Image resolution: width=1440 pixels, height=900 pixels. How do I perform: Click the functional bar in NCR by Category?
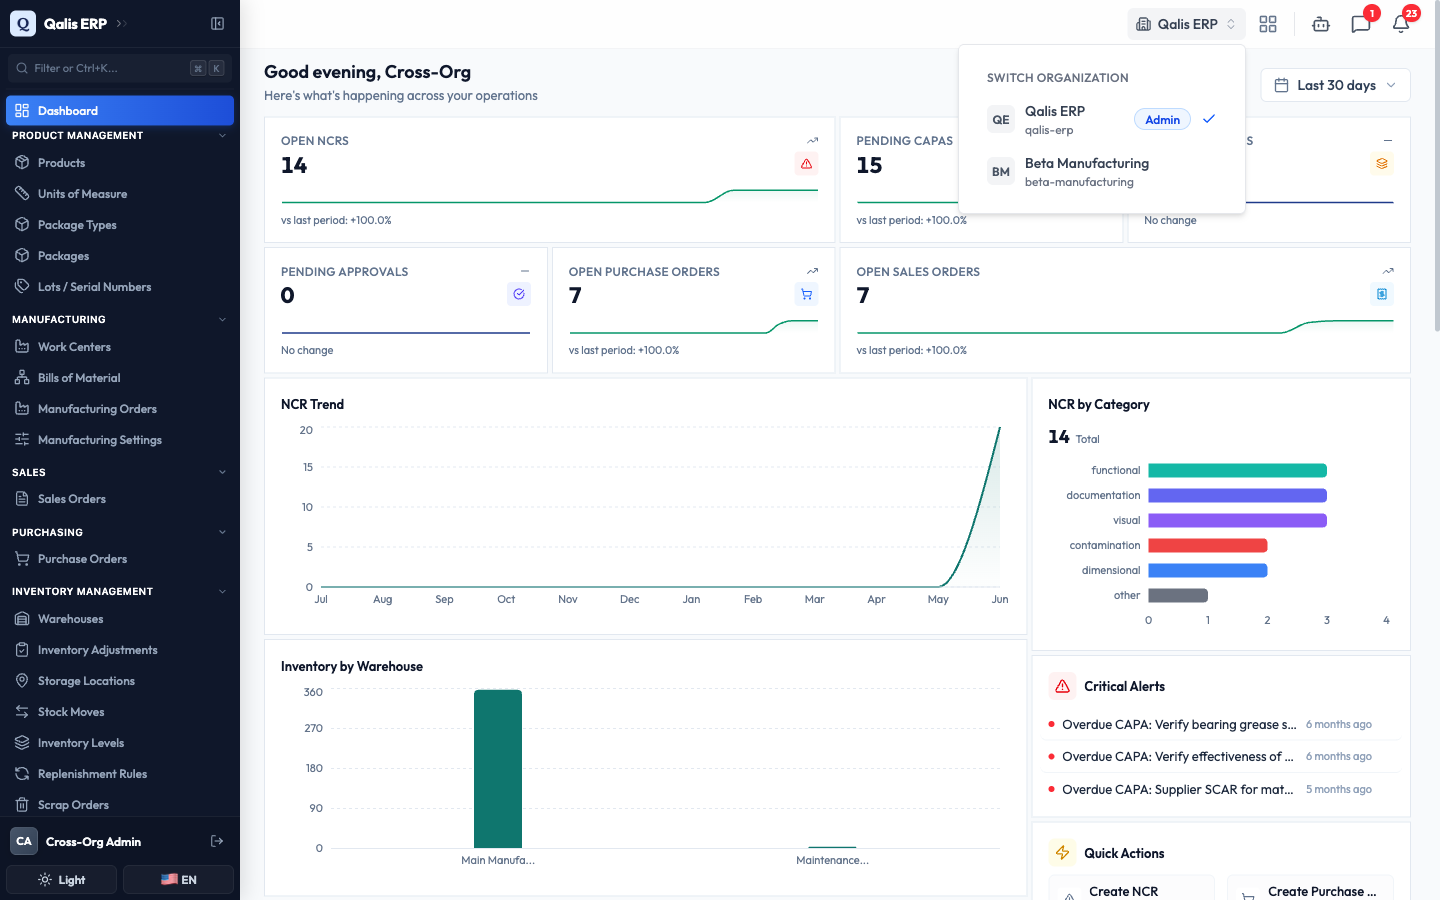(1237, 470)
